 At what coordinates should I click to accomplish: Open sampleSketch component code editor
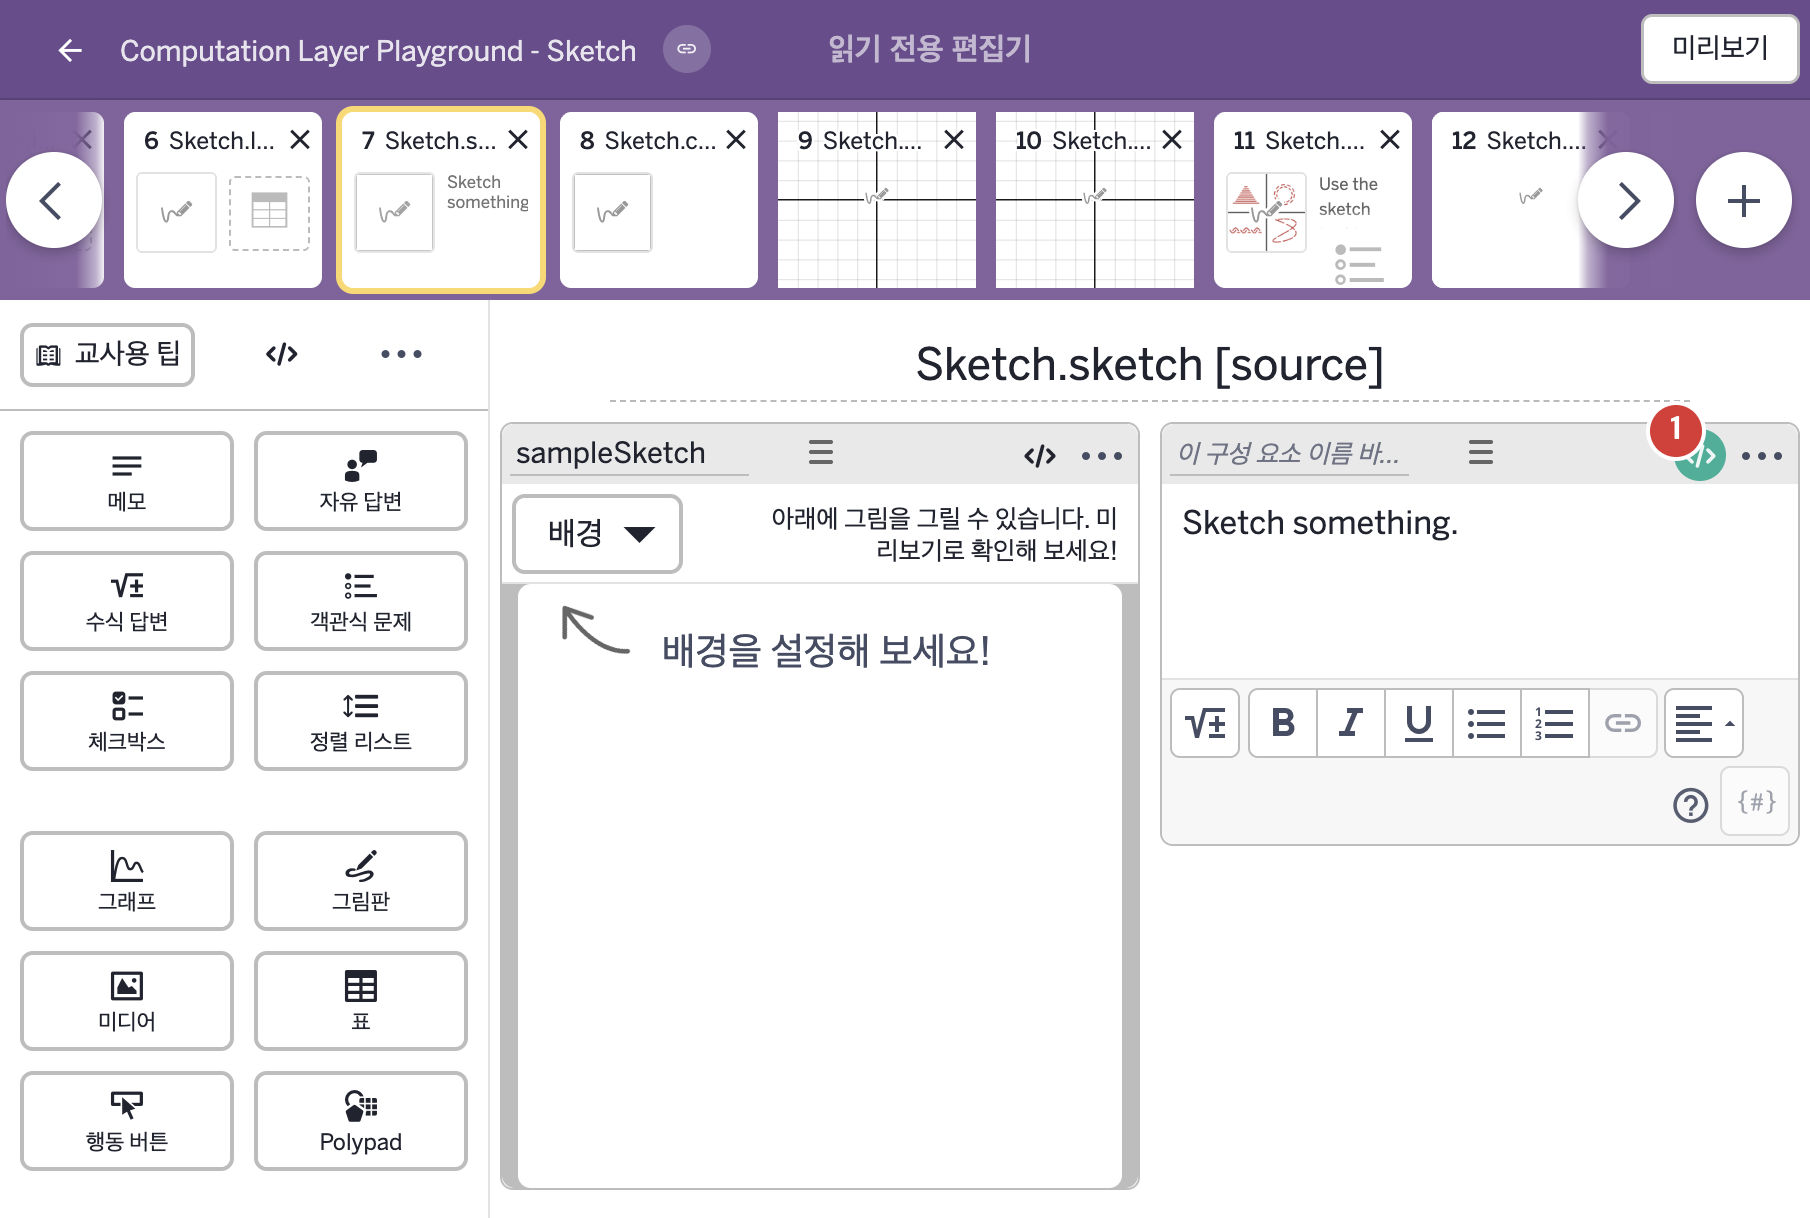(x=1040, y=456)
